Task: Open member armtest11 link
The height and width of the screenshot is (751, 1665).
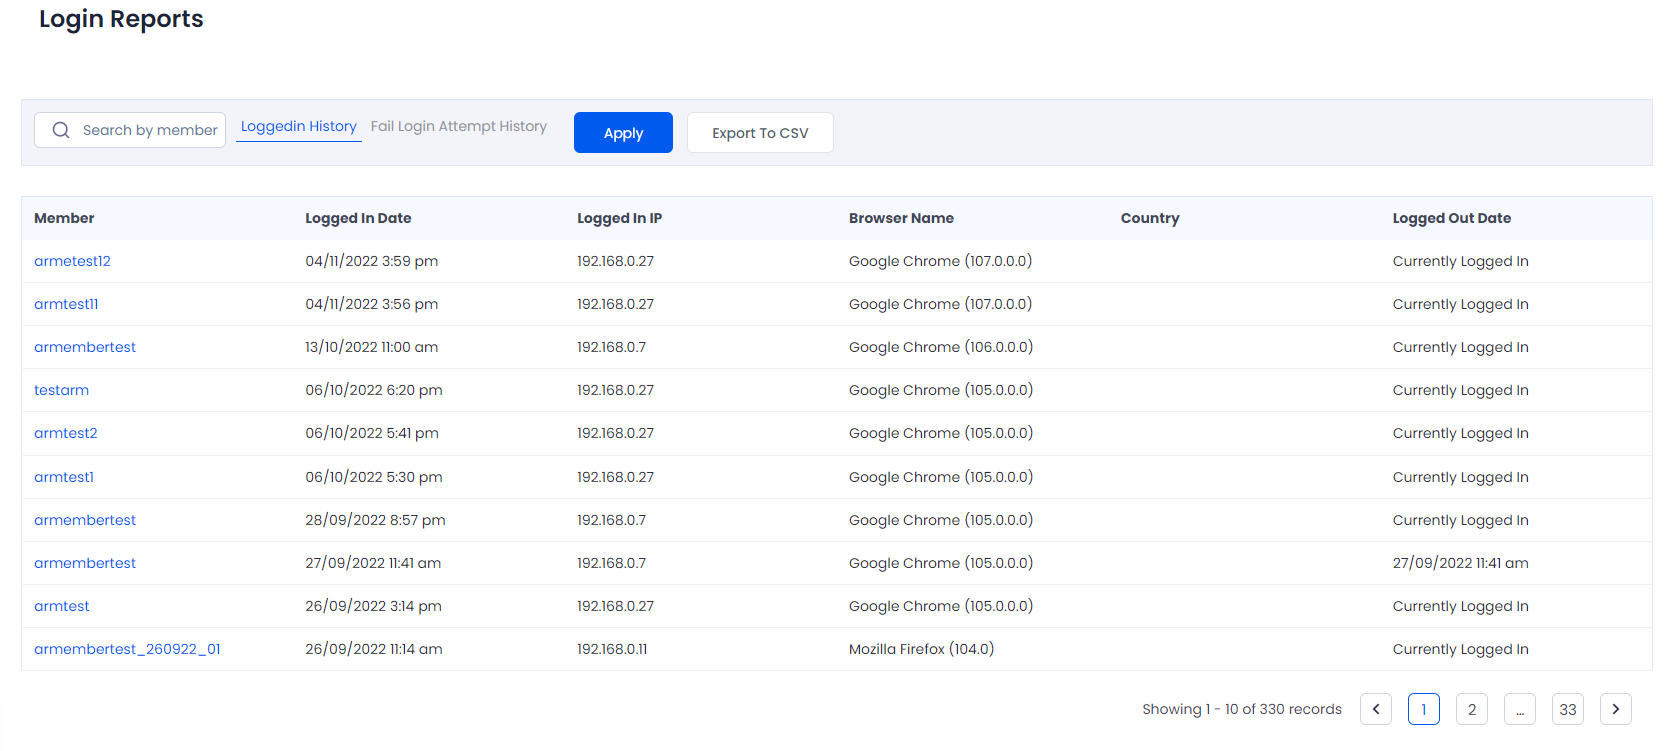Action: pyautogui.click(x=66, y=304)
